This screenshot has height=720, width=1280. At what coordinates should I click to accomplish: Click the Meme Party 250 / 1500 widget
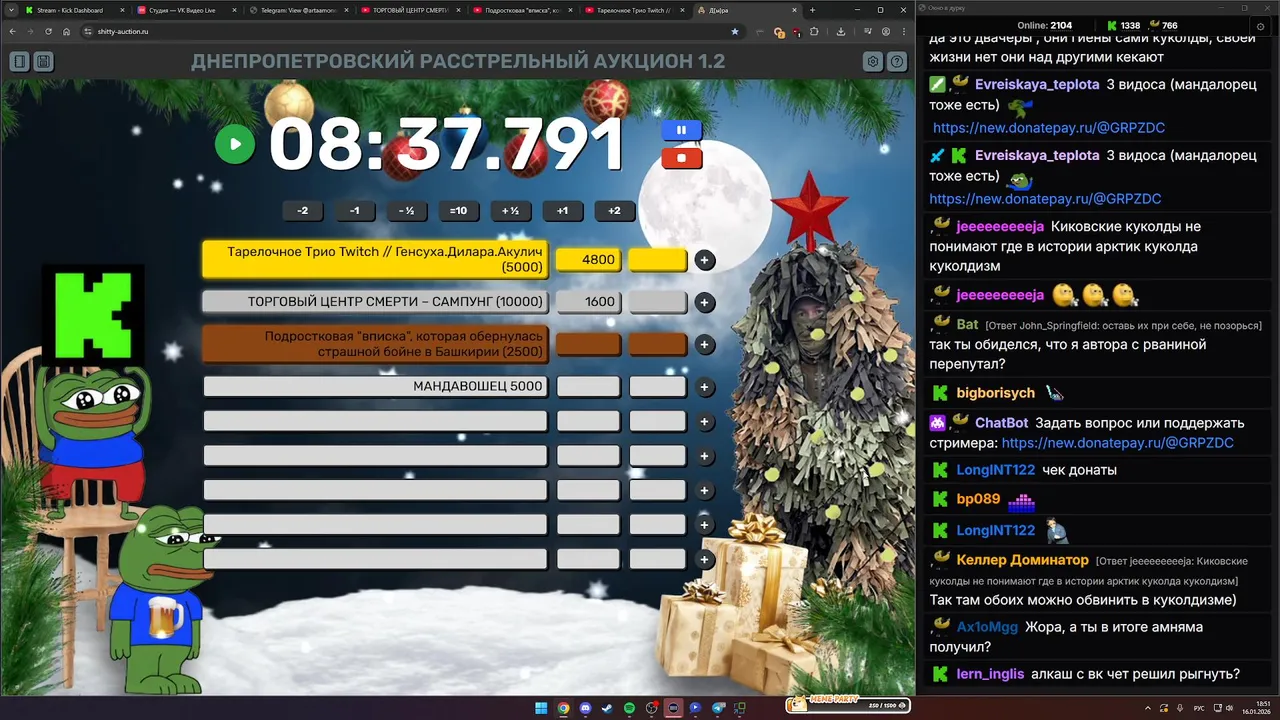coord(848,704)
